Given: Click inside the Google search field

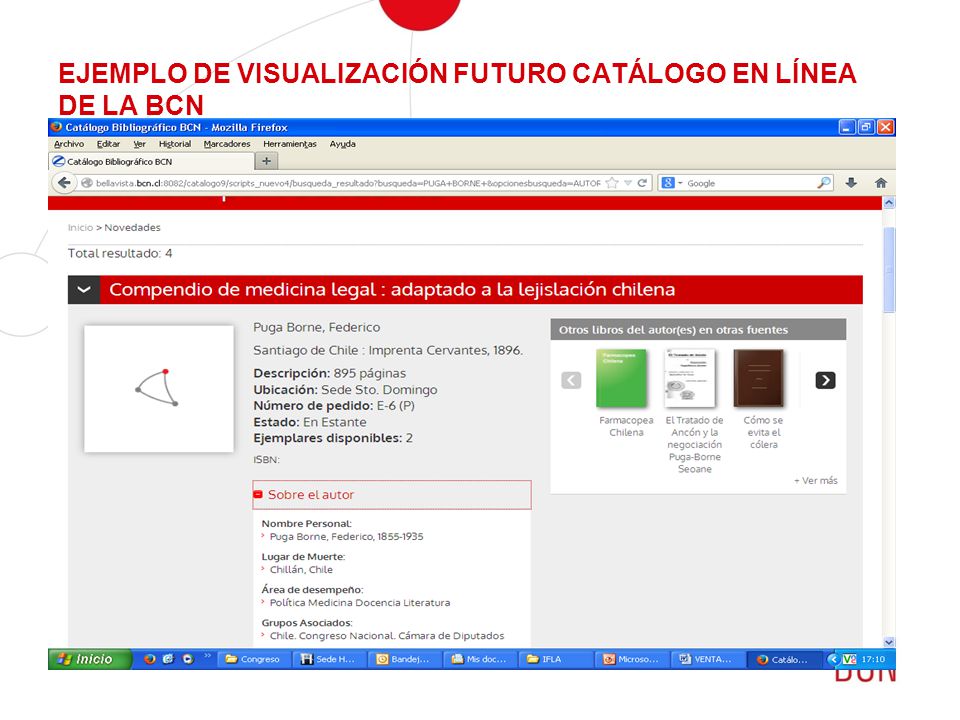Looking at the screenshot, I should tap(750, 183).
